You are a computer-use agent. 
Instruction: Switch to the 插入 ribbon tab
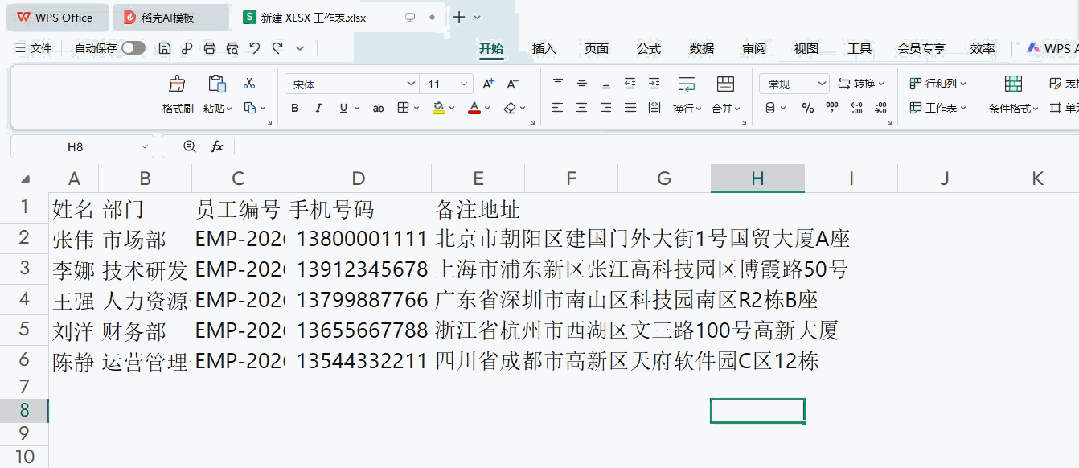click(544, 48)
